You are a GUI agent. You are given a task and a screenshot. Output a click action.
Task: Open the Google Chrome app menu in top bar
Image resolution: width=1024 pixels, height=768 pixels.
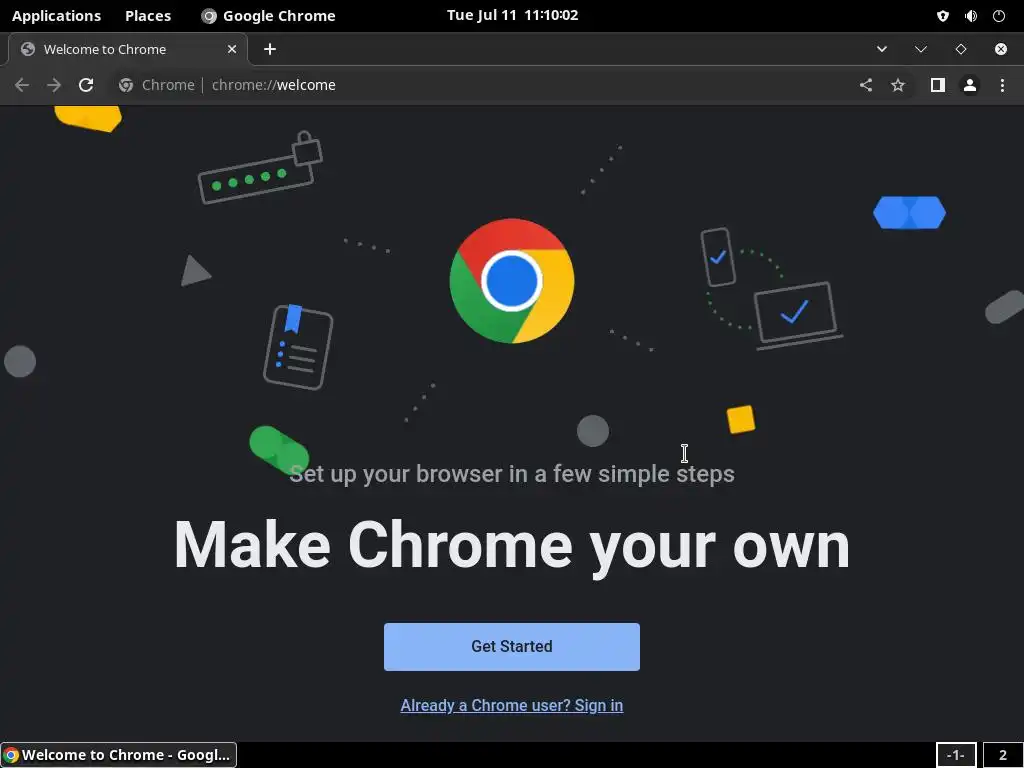tap(268, 16)
